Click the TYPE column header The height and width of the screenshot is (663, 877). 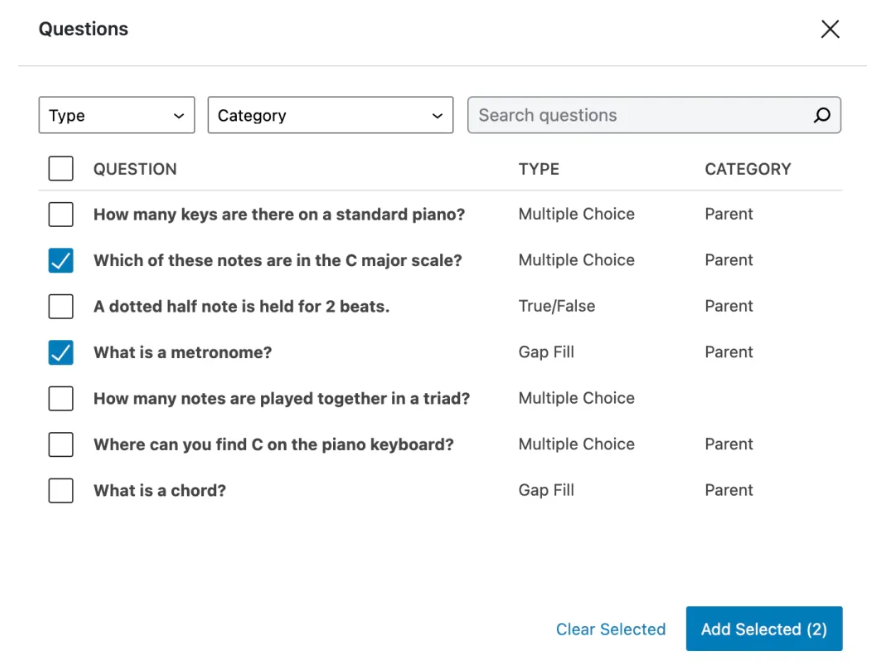pos(538,169)
